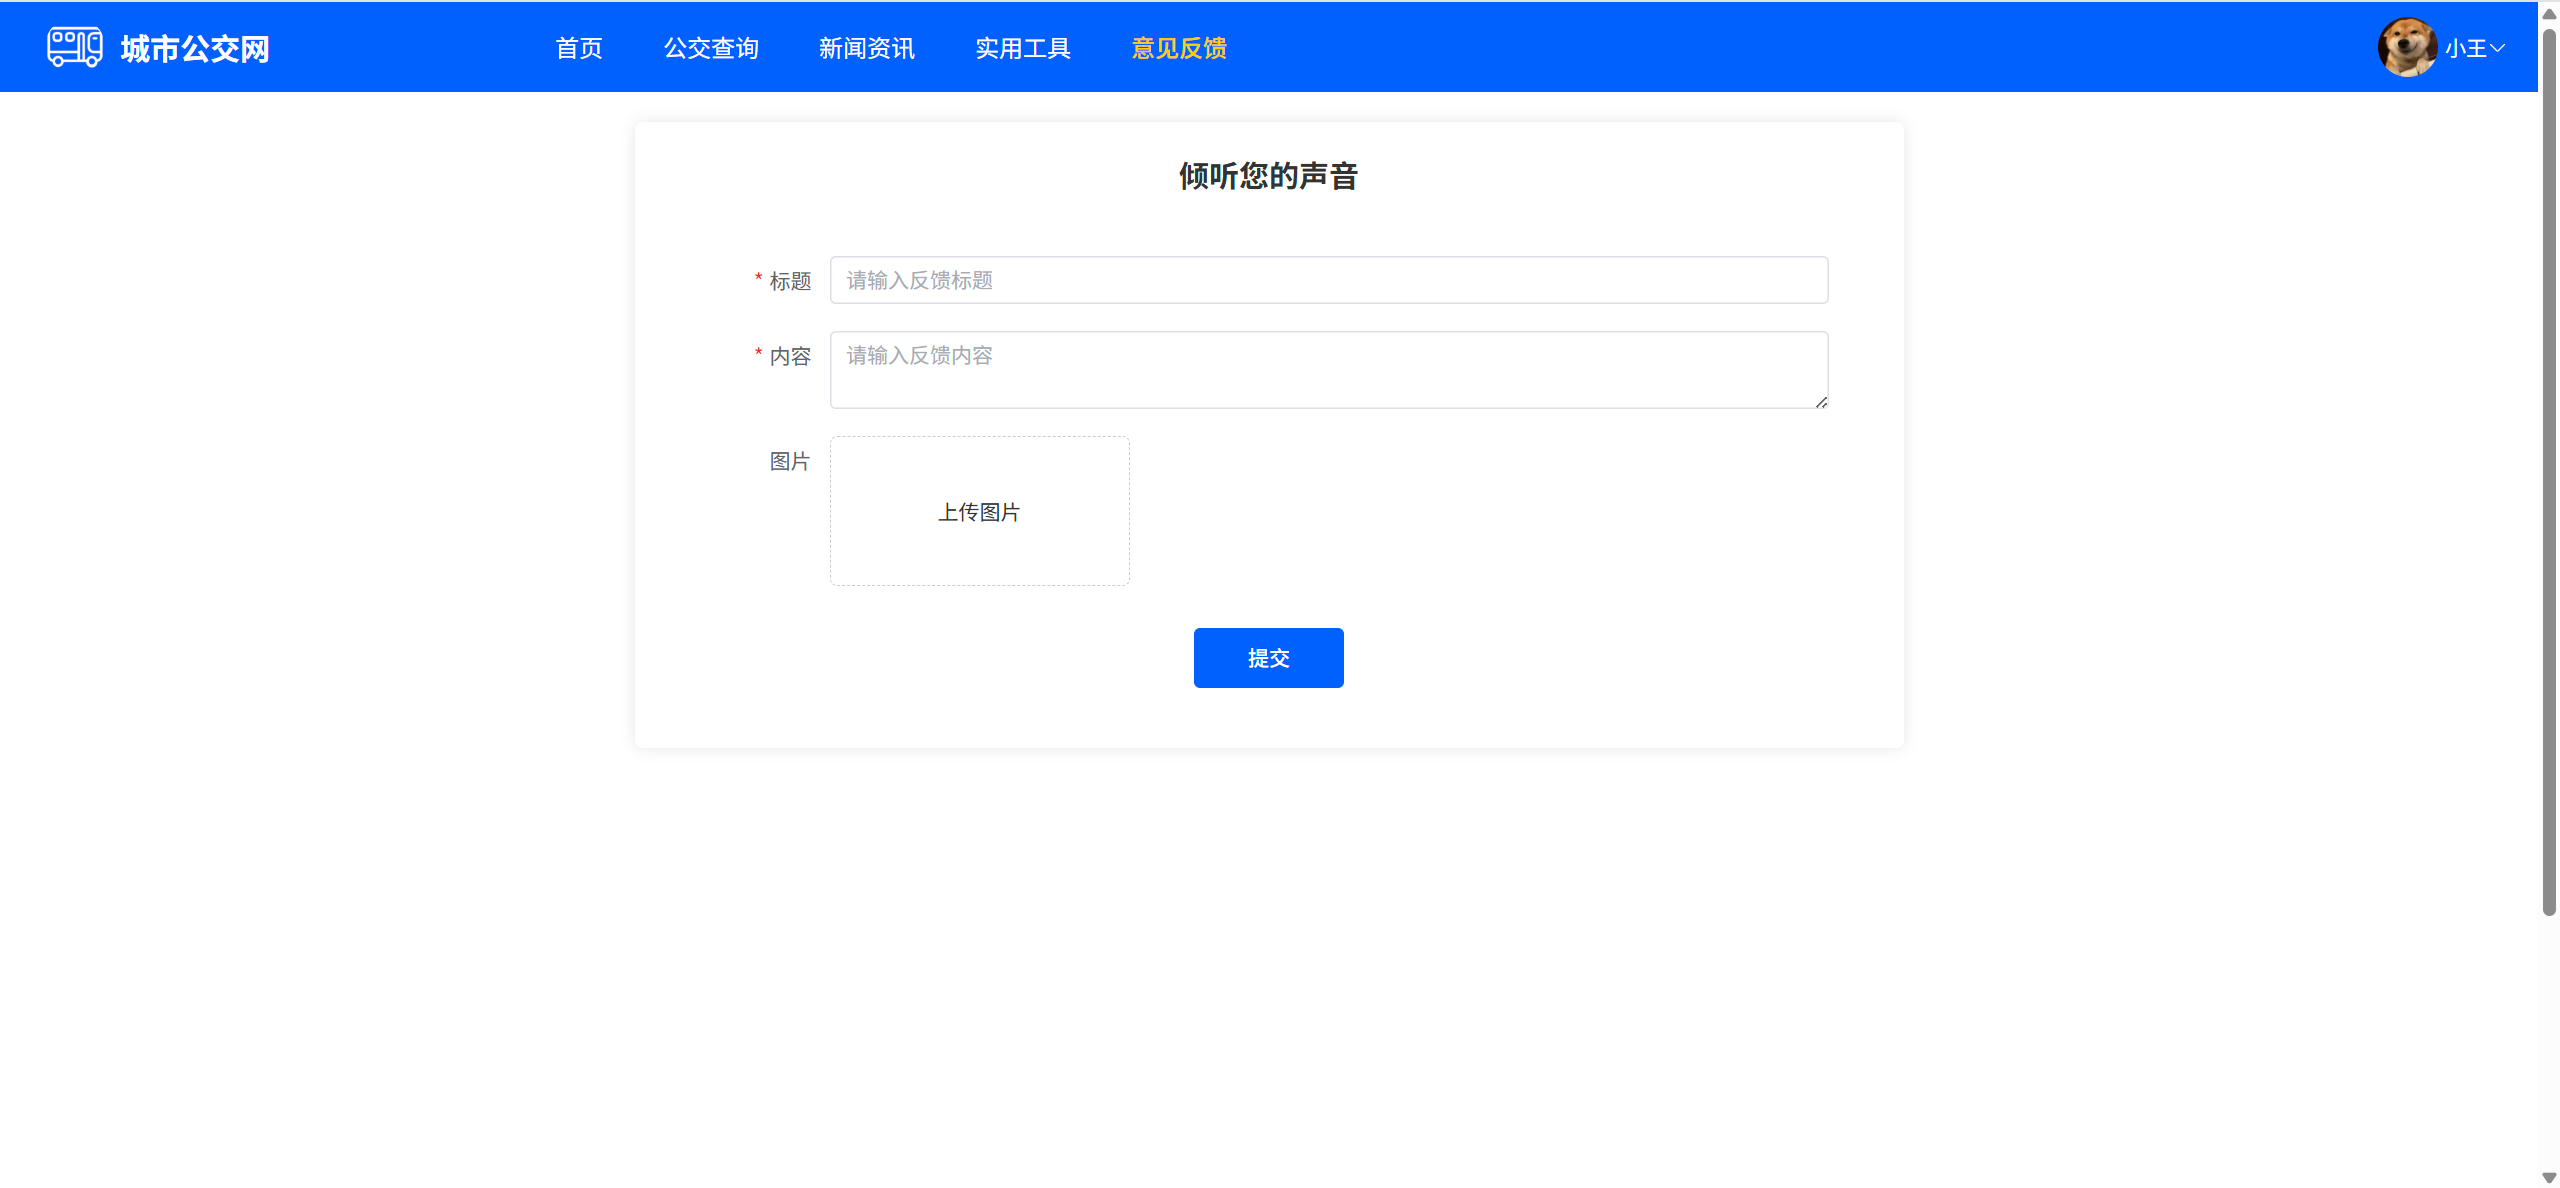
Task: Click the 小王 username text
Action: point(2465,48)
